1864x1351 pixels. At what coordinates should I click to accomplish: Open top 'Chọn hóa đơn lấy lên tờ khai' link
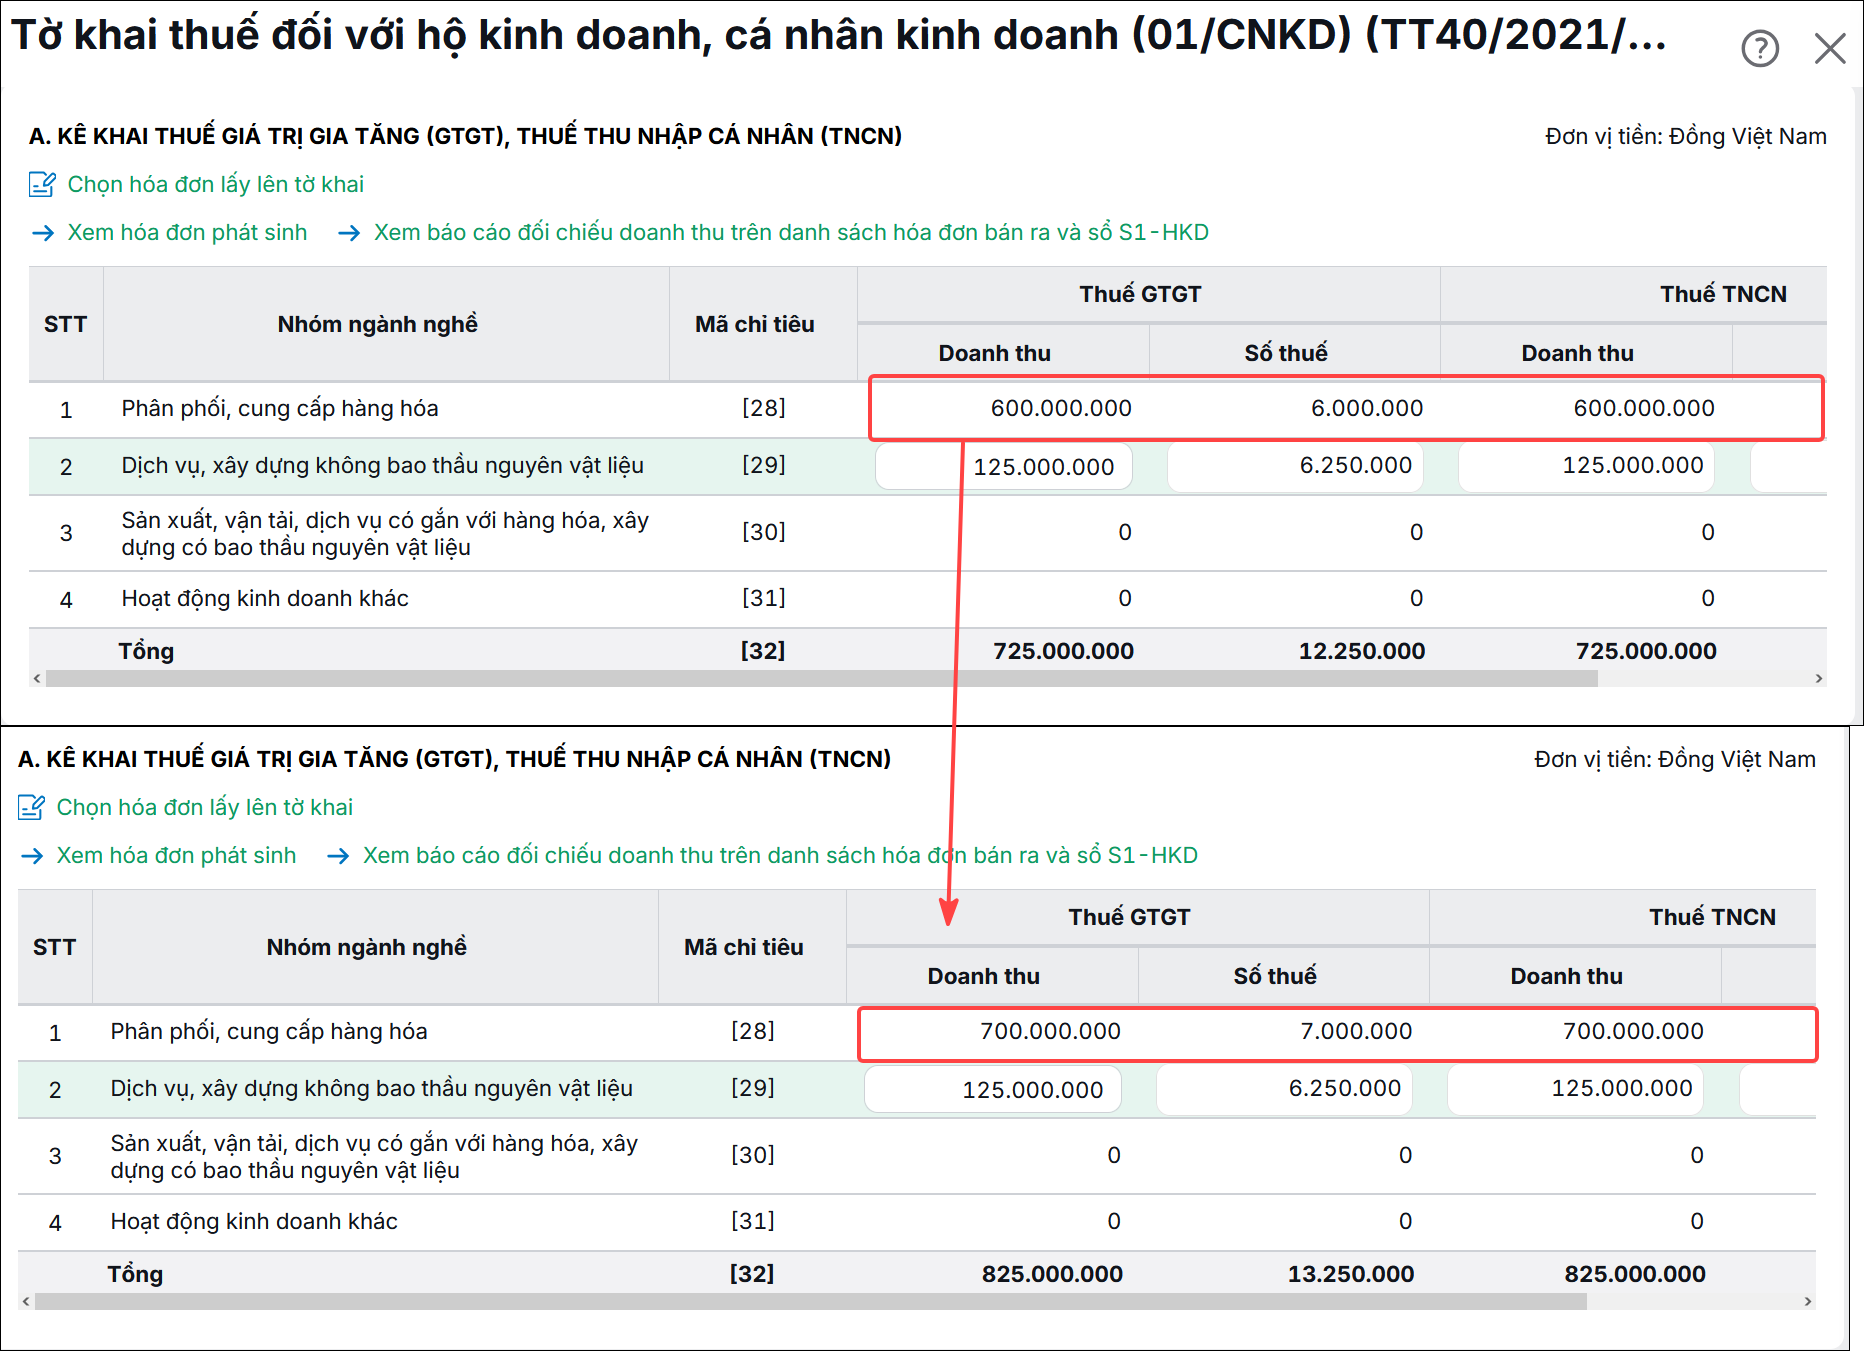click(216, 184)
